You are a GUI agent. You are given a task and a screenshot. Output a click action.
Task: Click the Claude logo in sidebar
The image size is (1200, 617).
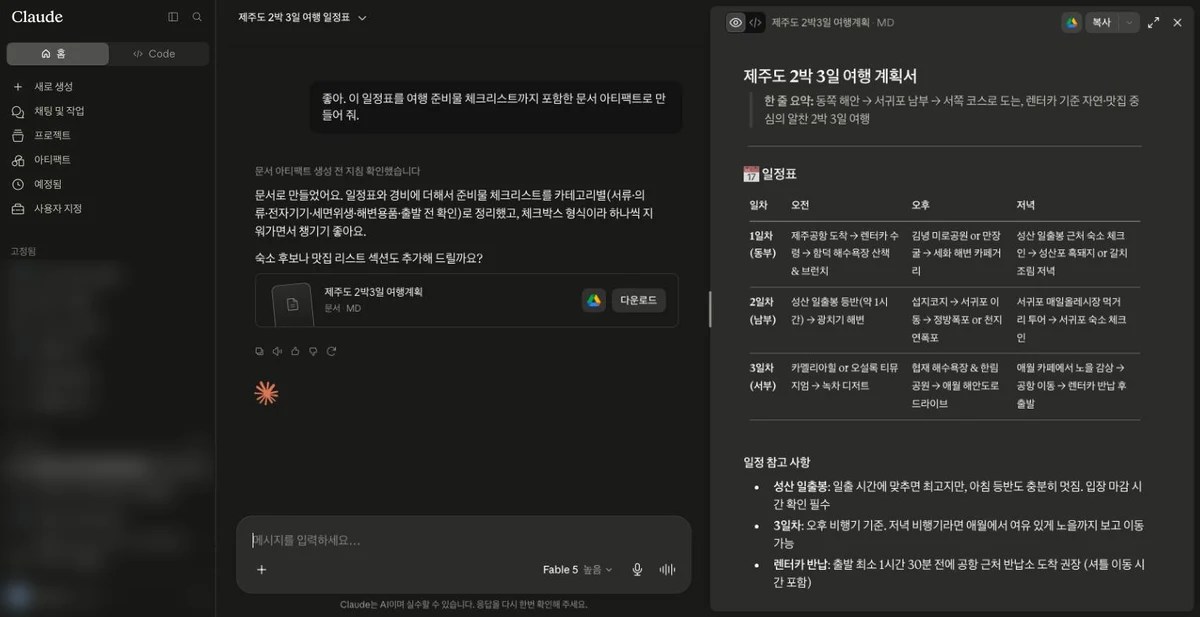point(37,17)
